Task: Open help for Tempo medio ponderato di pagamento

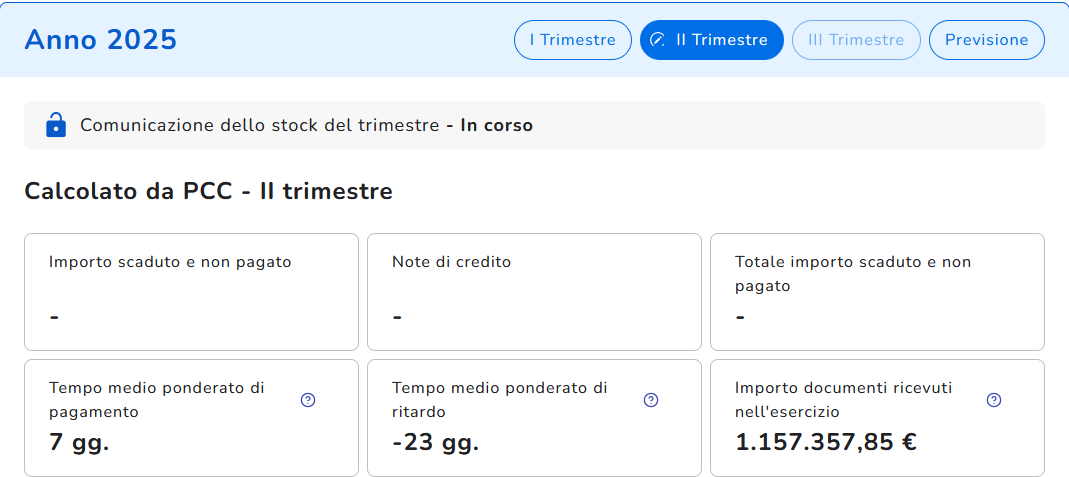Action: click(x=308, y=400)
